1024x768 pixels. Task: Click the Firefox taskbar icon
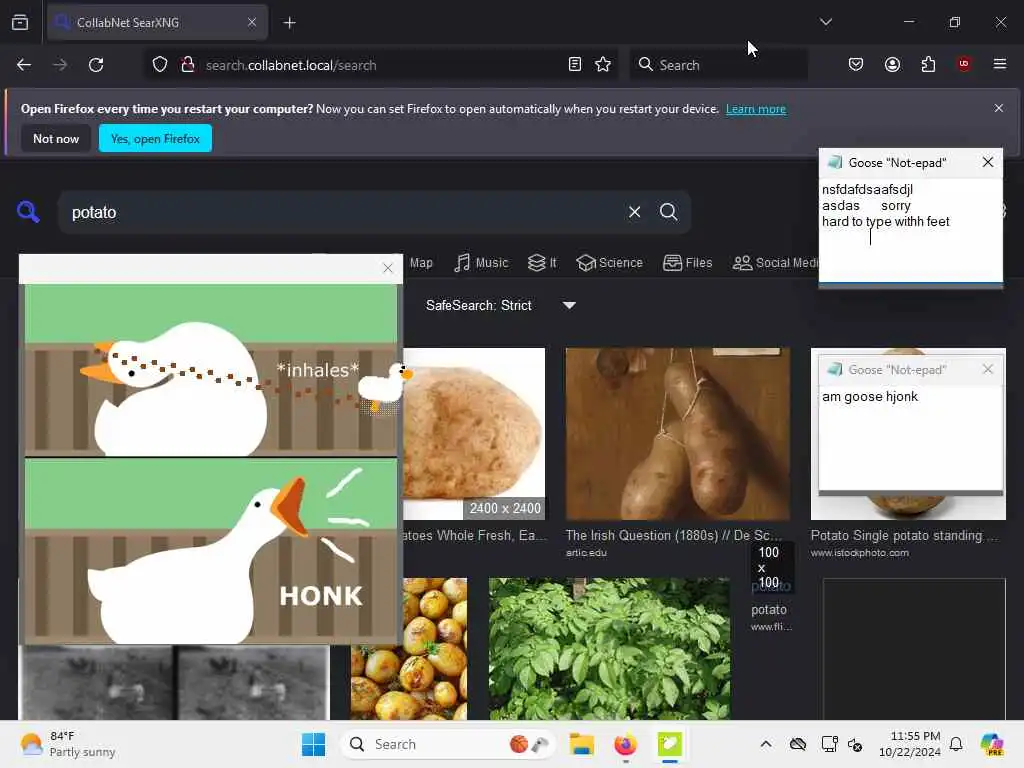tap(625, 744)
